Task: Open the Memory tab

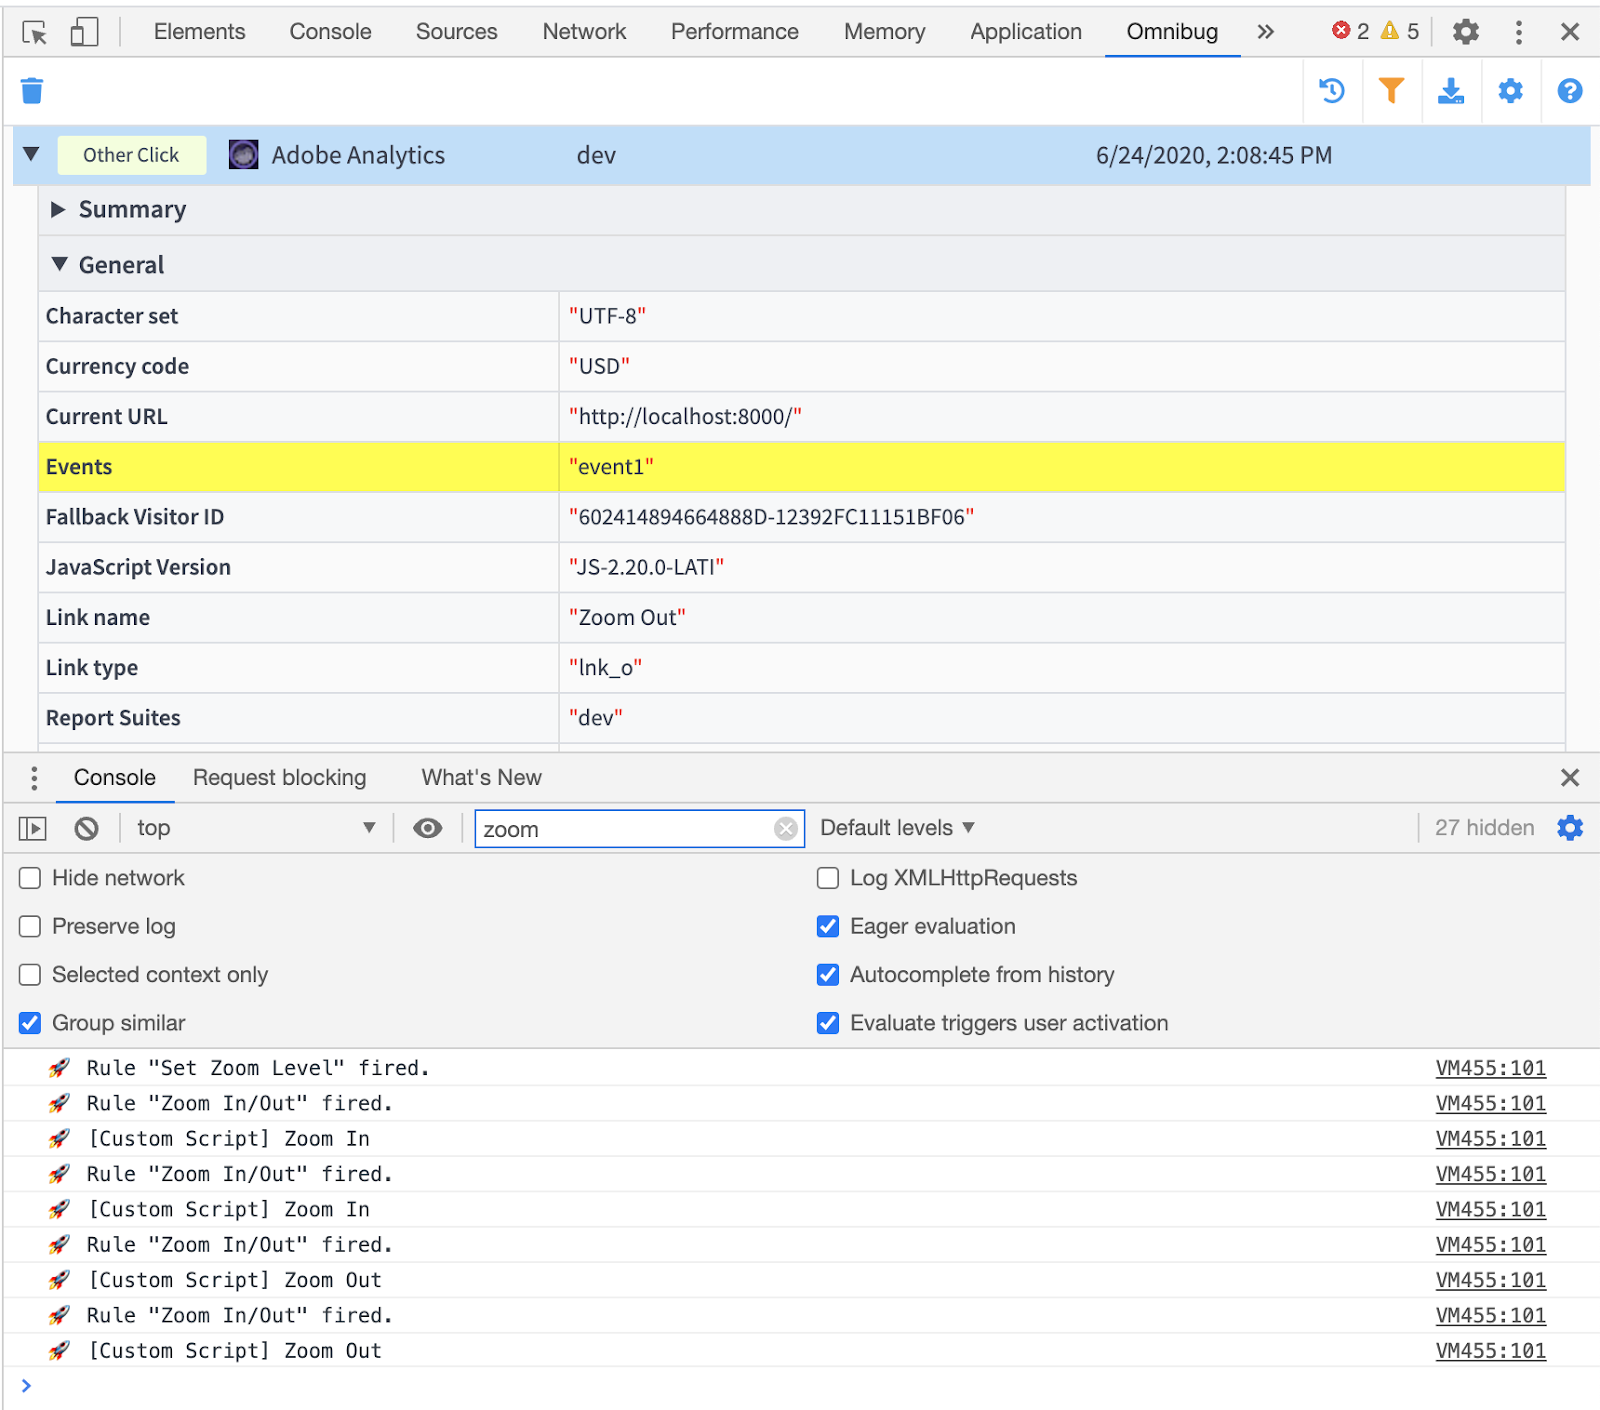Action: (x=884, y=32)
